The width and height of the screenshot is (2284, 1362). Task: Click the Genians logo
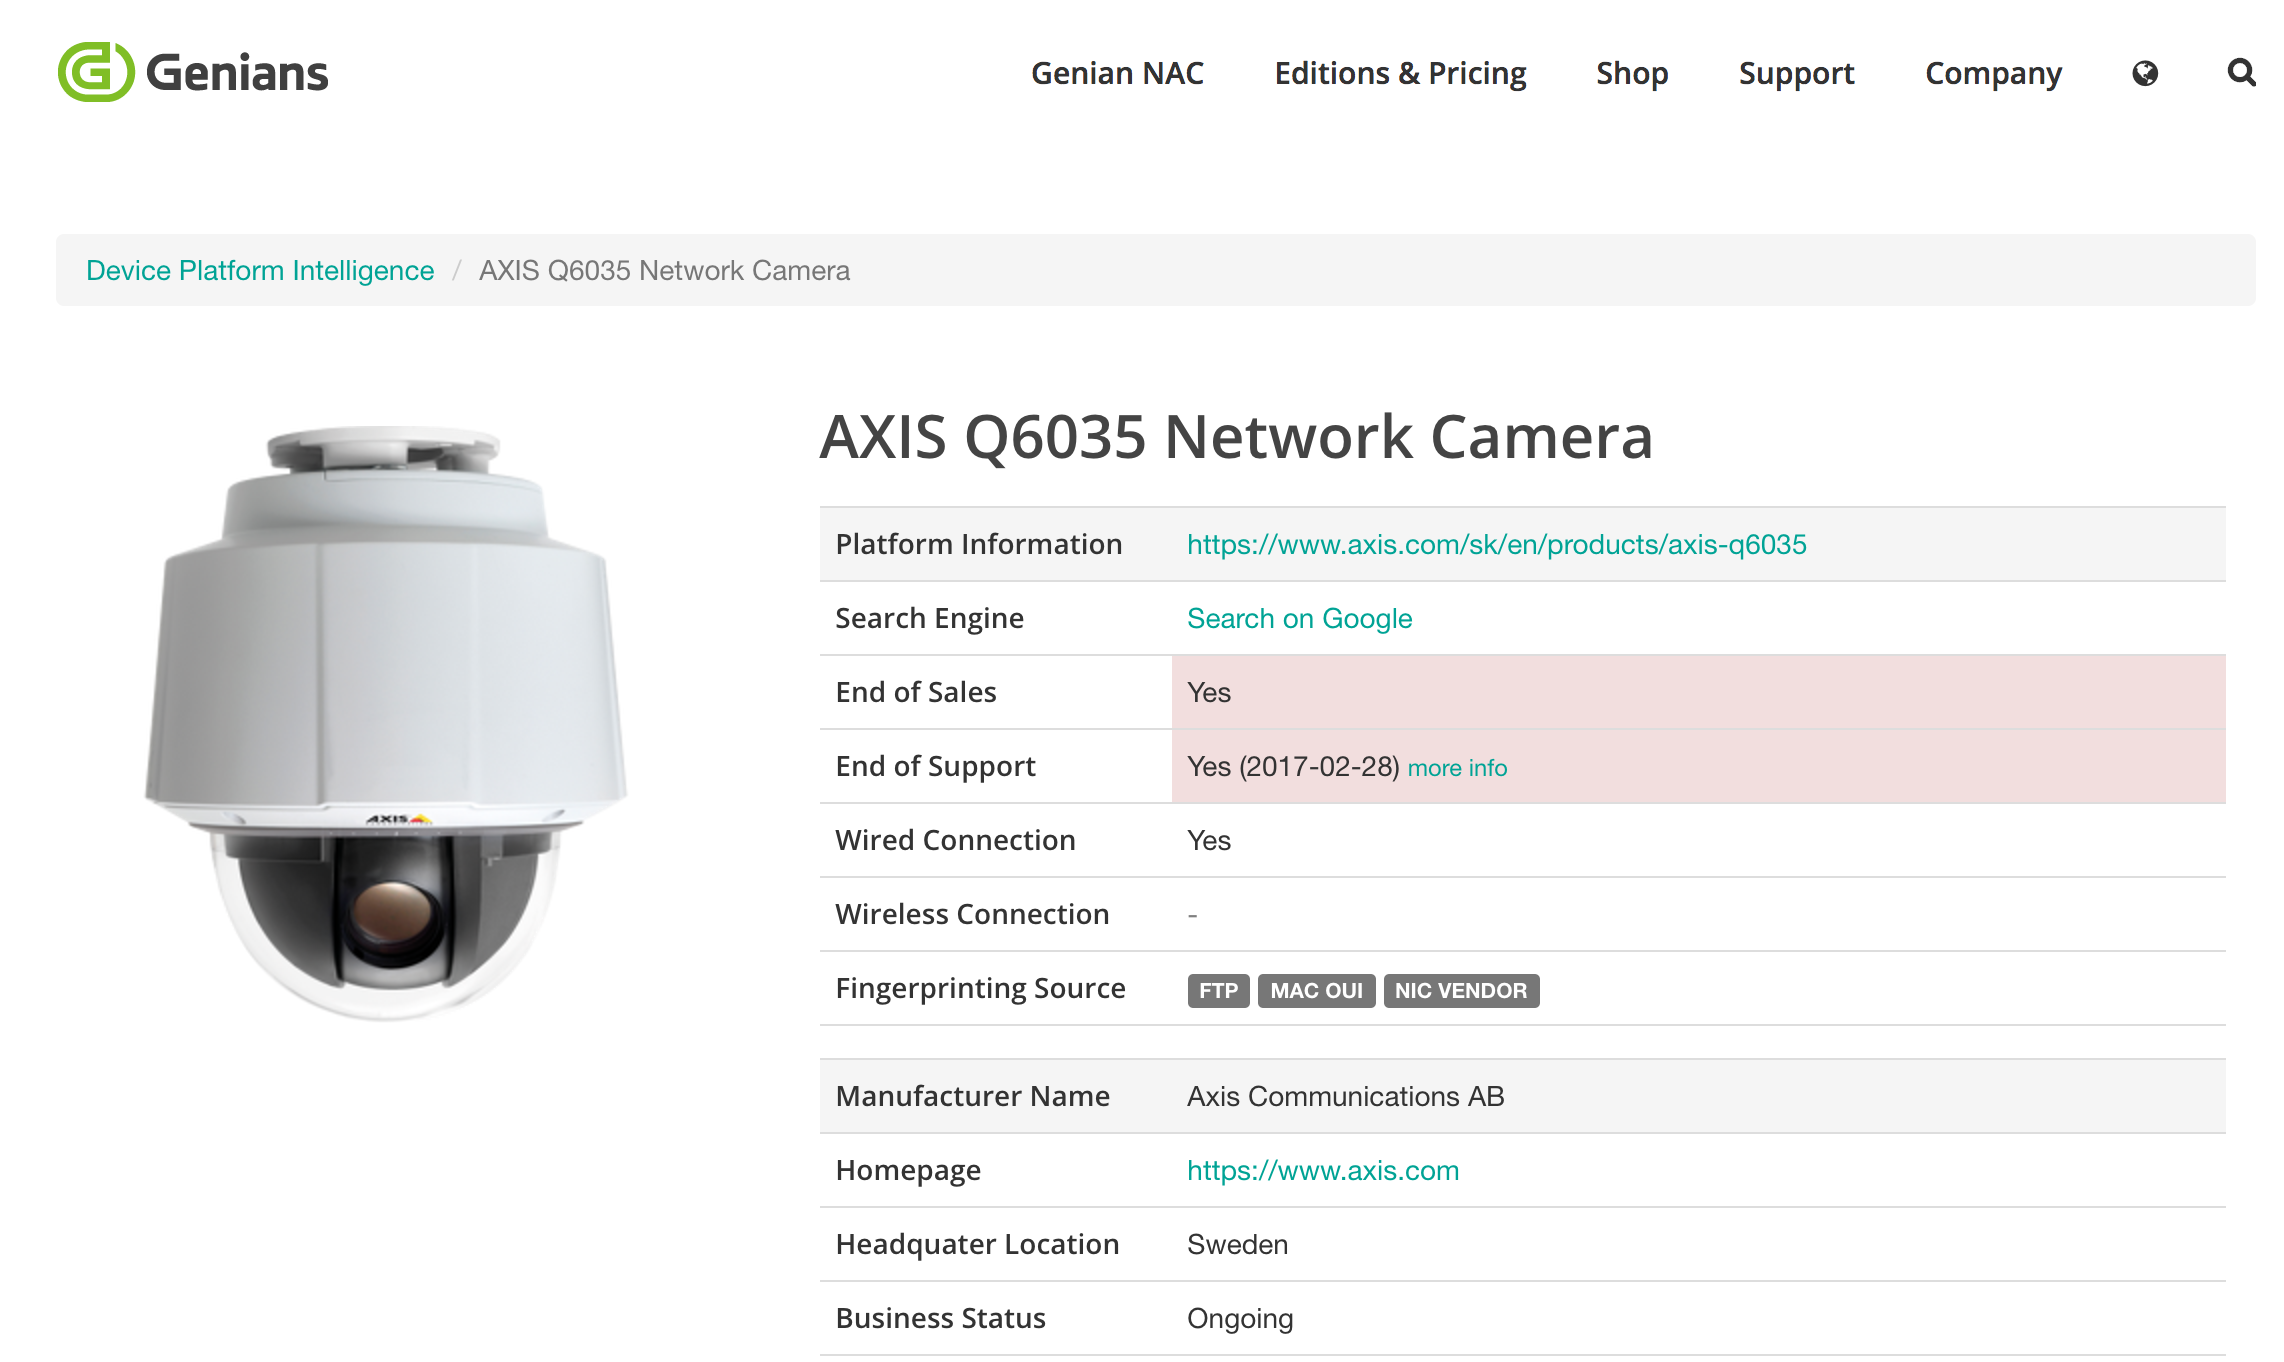pos(193,72)
